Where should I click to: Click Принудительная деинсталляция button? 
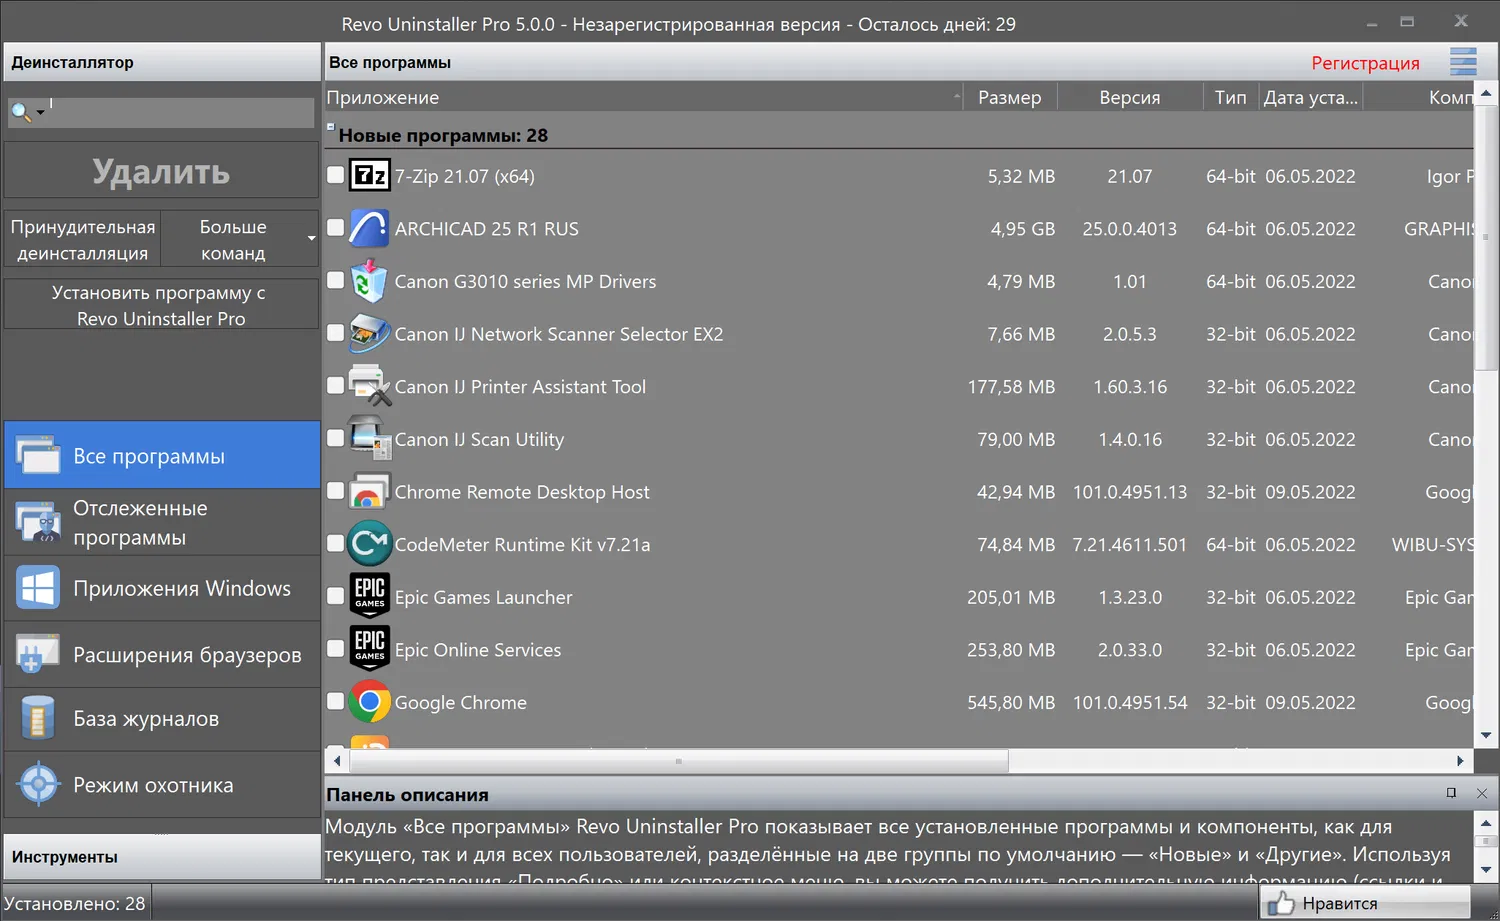[83, 240]
